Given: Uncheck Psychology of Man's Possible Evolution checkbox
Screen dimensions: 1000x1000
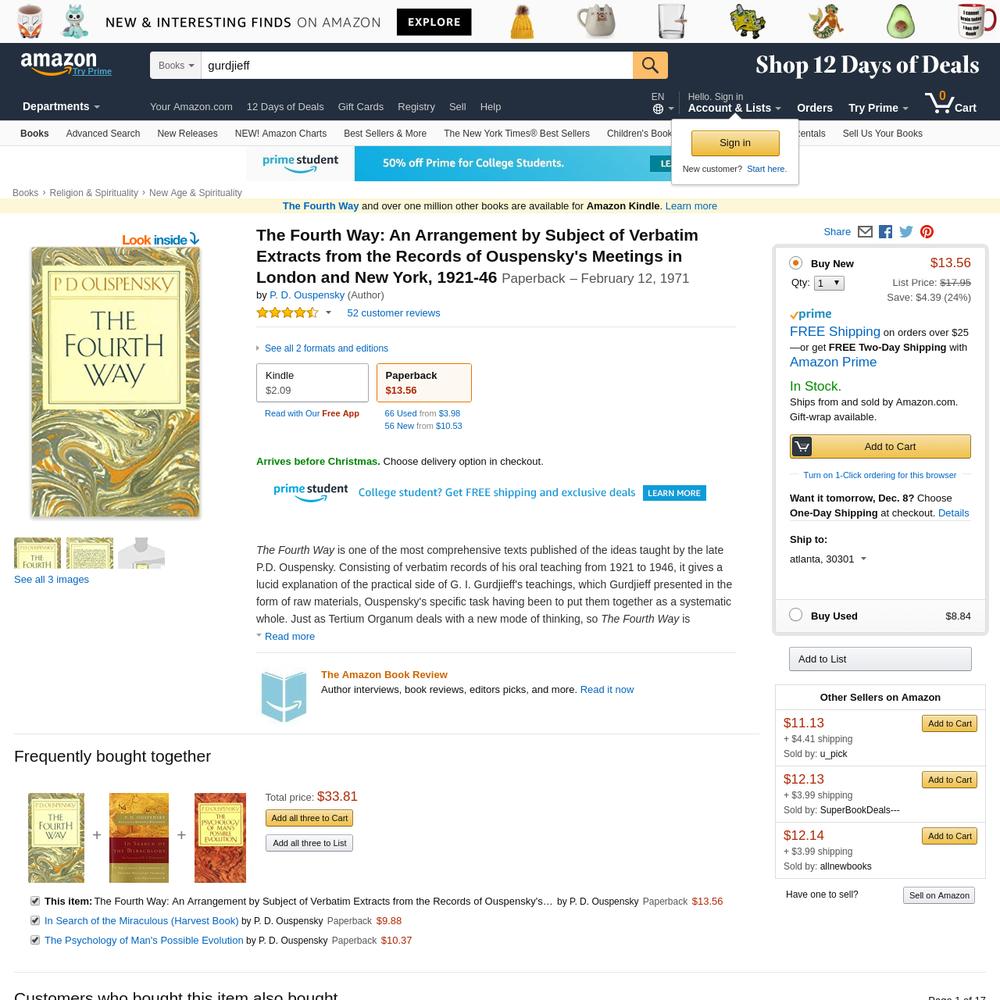Looking at the screenshot, I should click(x=35, y=940).
